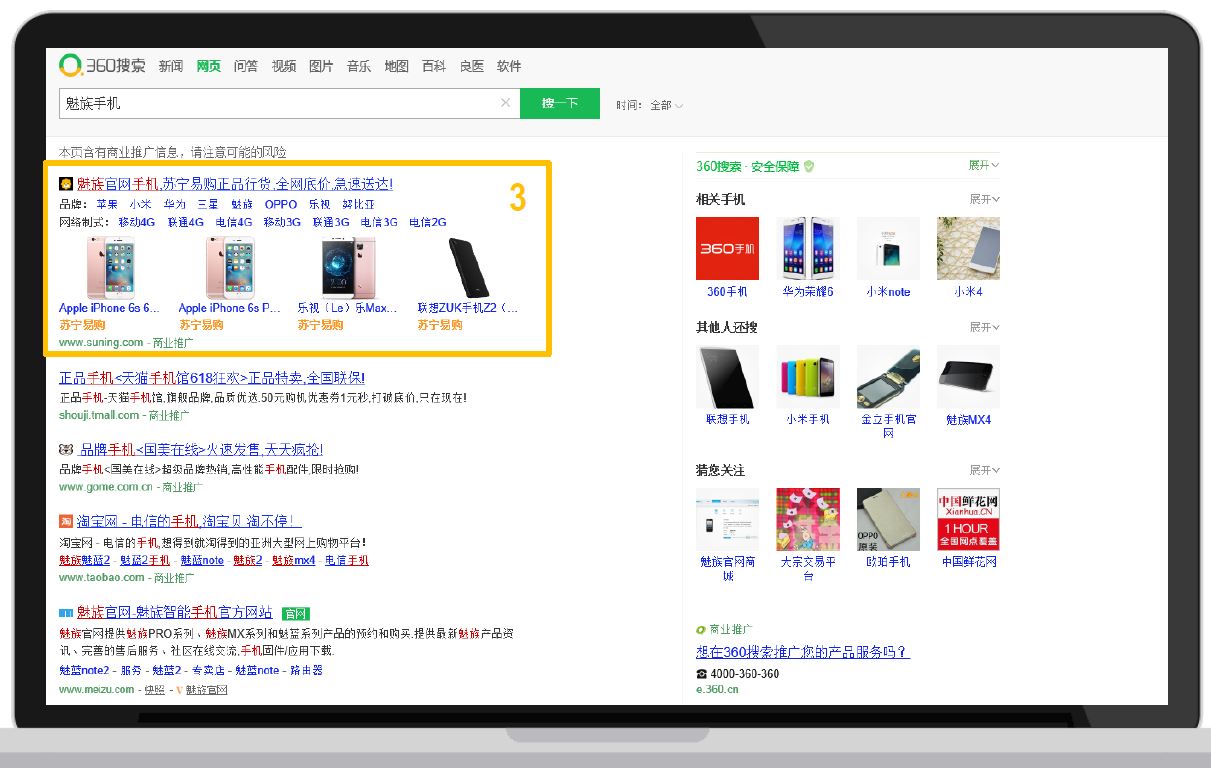
Task: Go to the 视频 tab
Action: (x=284, y=66)
